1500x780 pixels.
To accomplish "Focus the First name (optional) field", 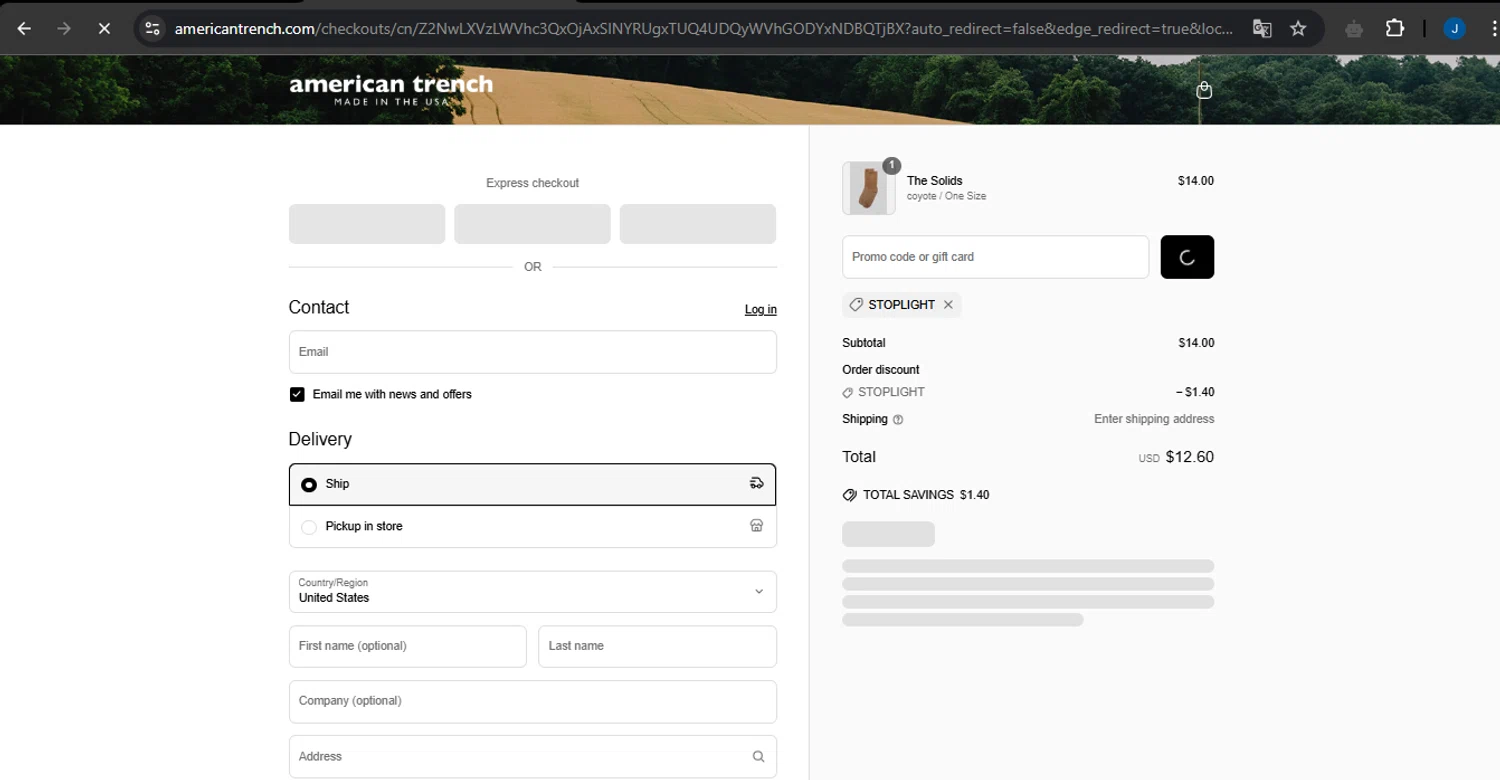I will click(x=407, y=646).
